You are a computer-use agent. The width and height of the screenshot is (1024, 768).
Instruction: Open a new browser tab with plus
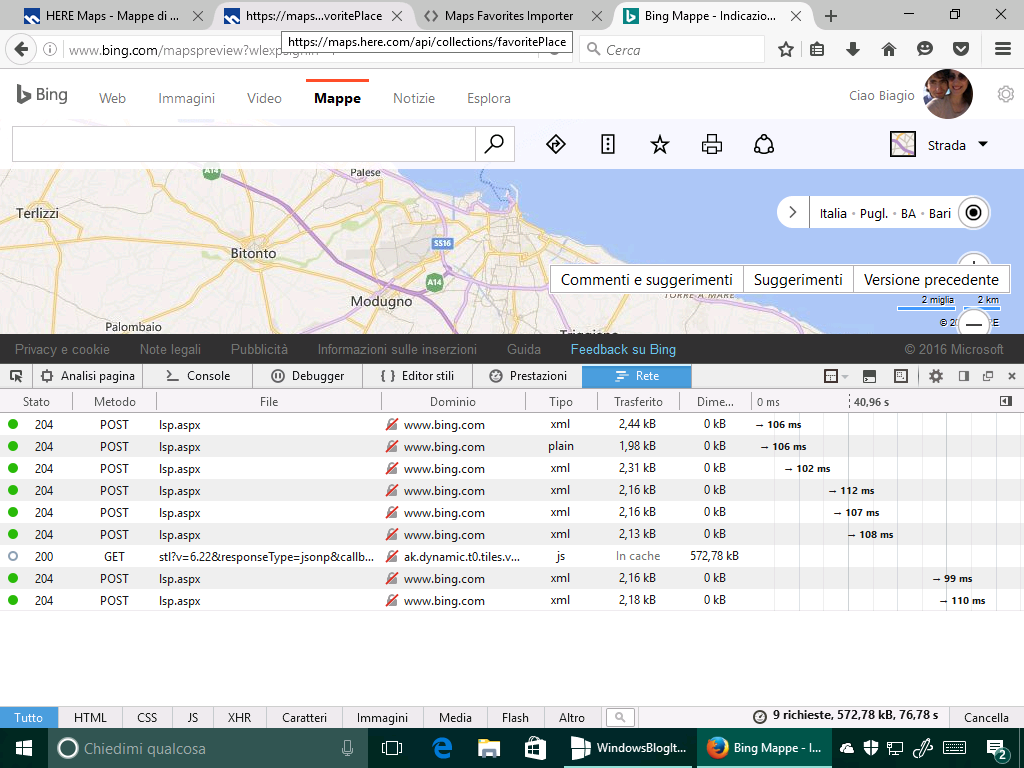click(831, 16)
